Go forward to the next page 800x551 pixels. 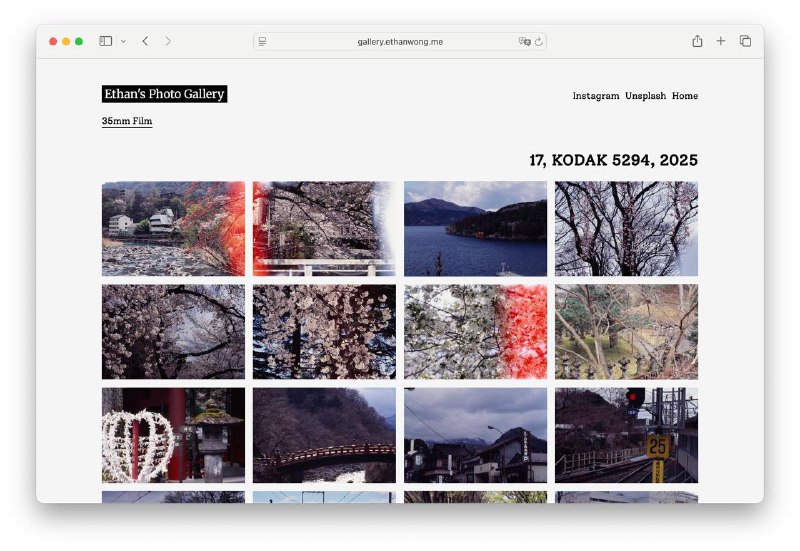tap(168, 41)
